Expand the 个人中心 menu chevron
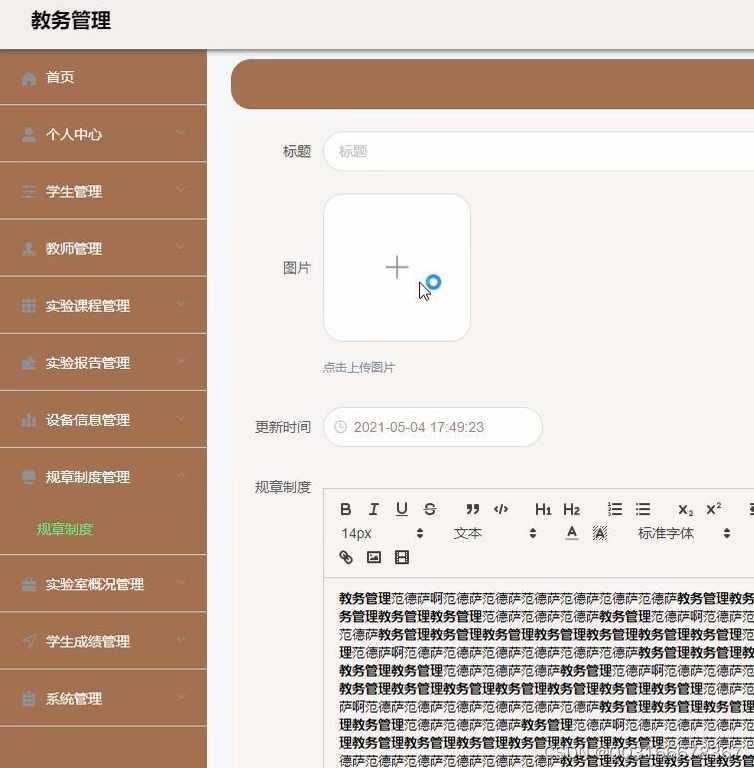Image resolution: width=754 pixels, height=768 pixels. click(181, 133)
